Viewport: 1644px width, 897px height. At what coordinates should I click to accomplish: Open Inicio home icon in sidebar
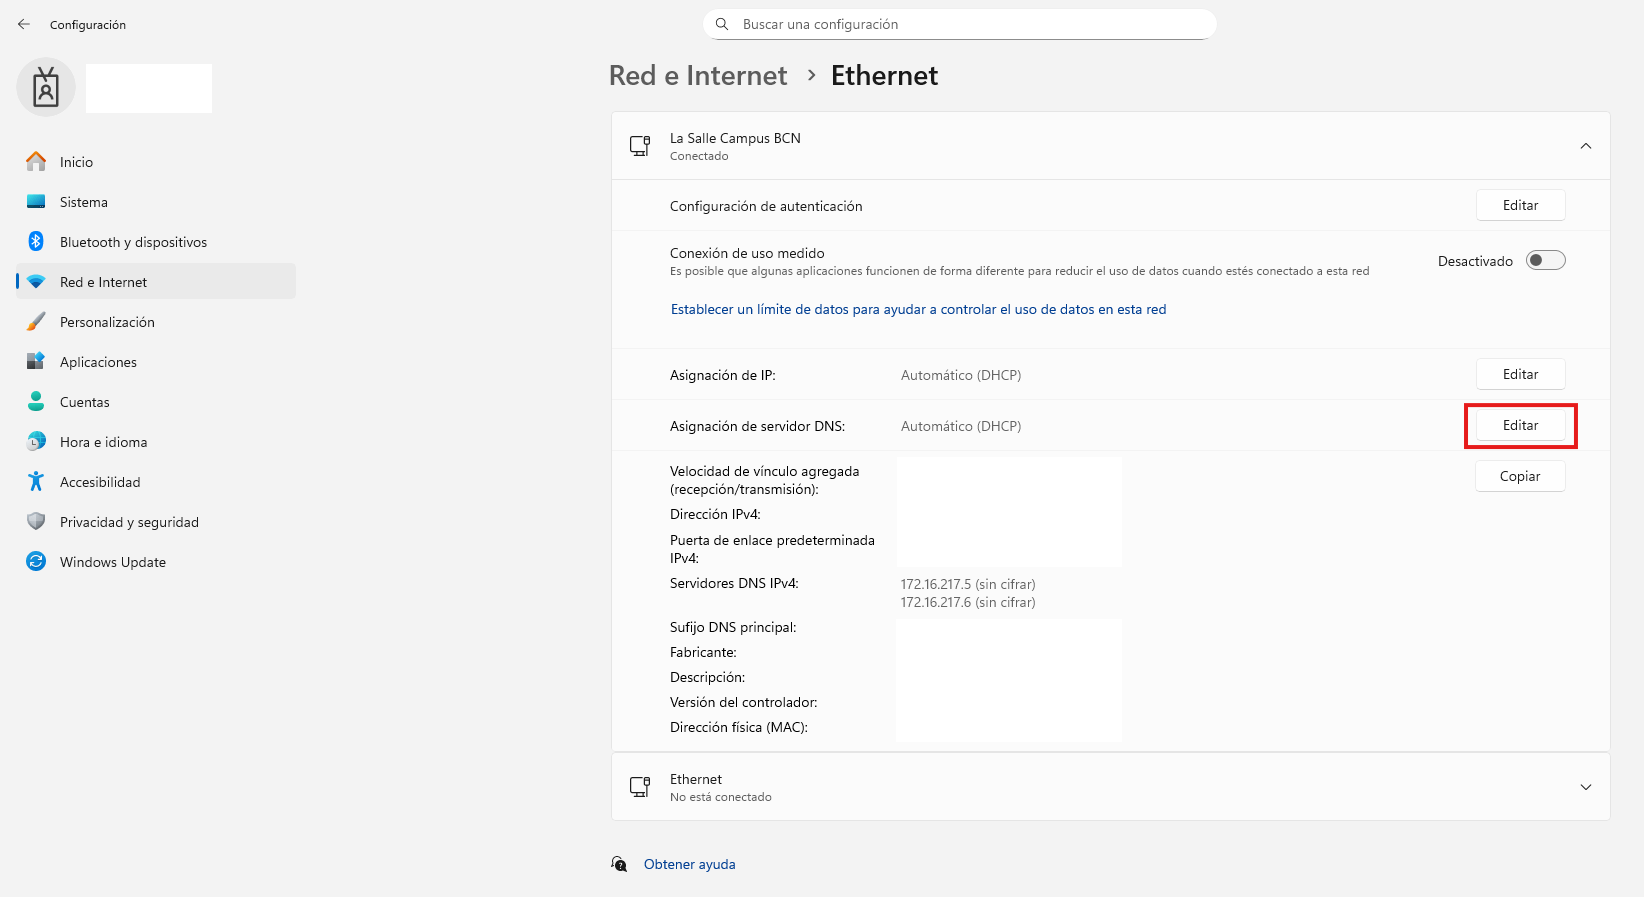pos(36,161)
